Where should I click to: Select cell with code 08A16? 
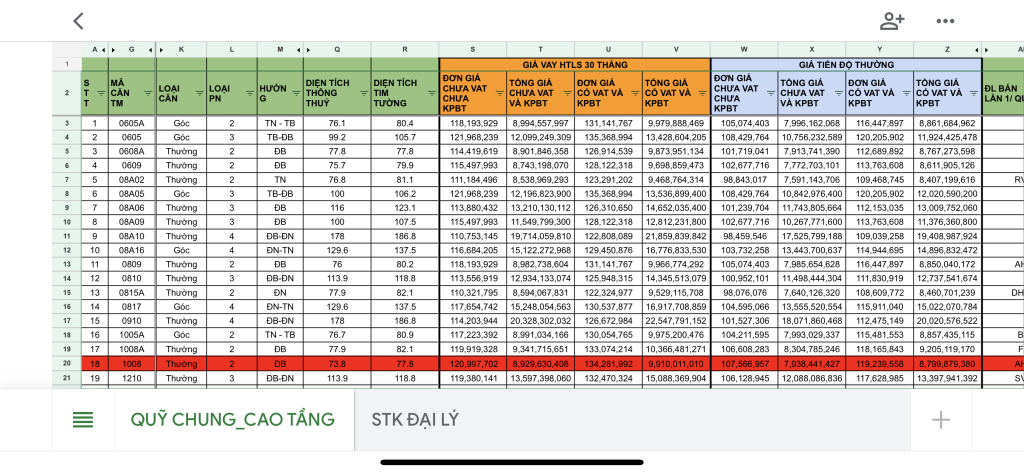(132, 250)
